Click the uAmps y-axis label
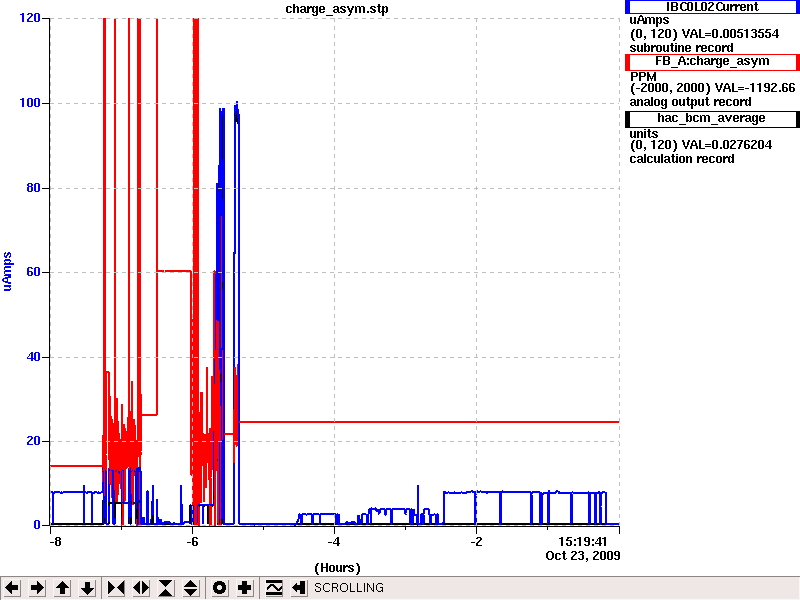This screenshot has width=800, height=600. pyautogui.click(x=7, y=271)
